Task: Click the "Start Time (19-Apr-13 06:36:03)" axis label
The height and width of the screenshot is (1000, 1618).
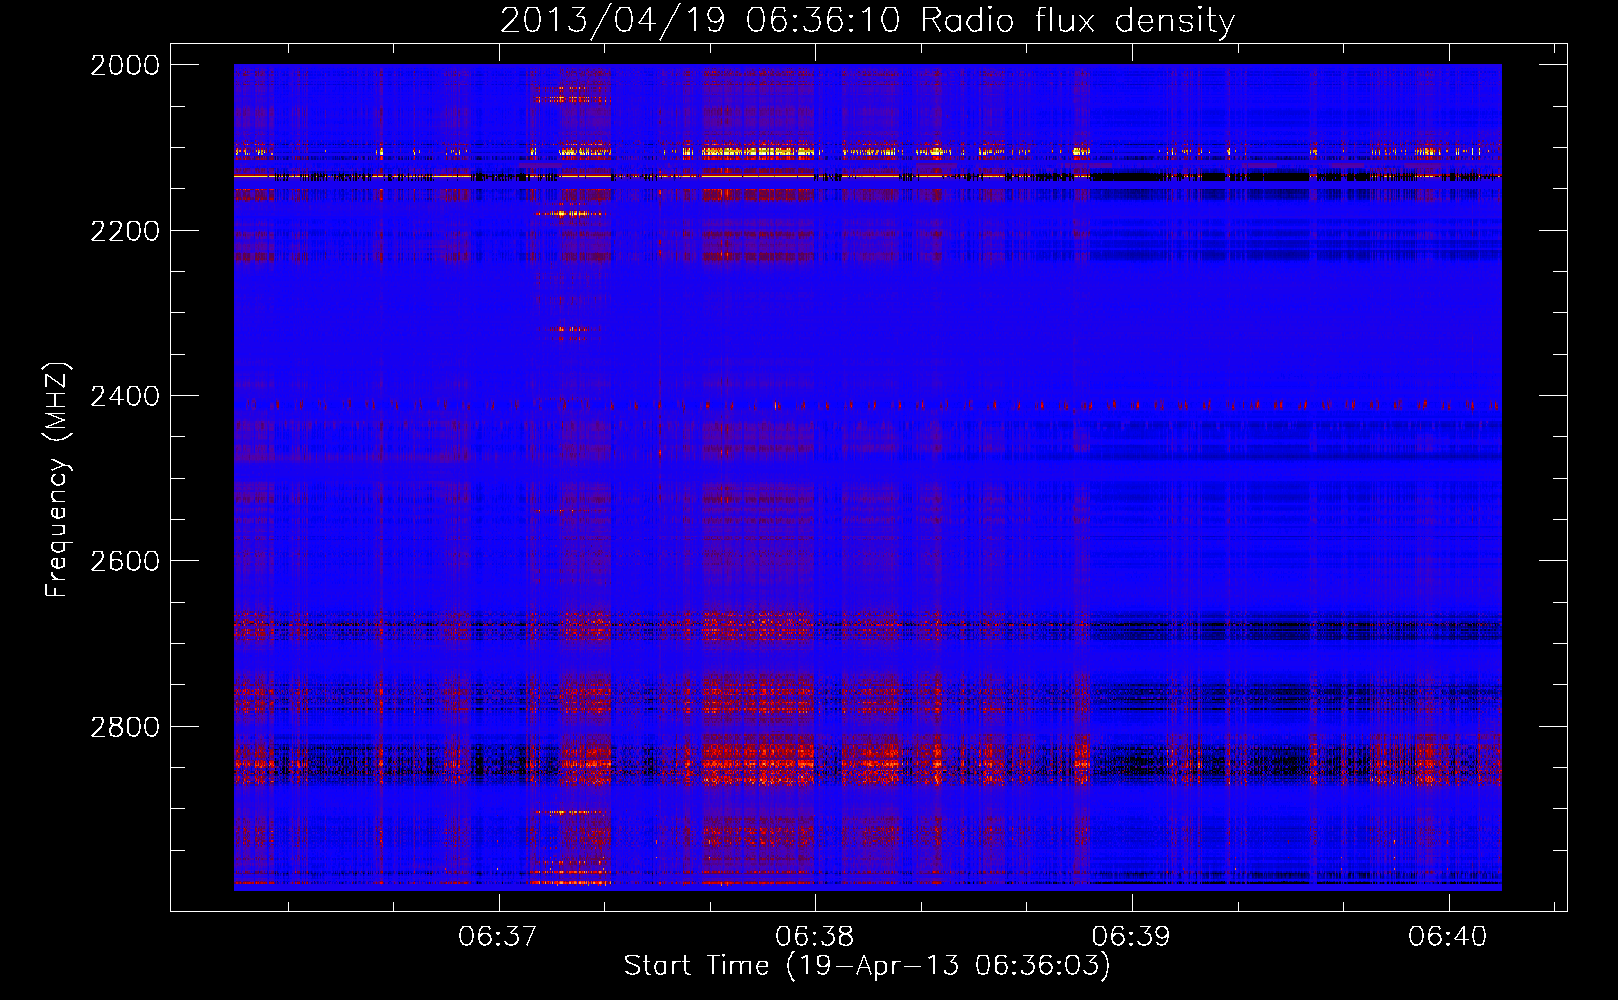Action: (867, 966)
